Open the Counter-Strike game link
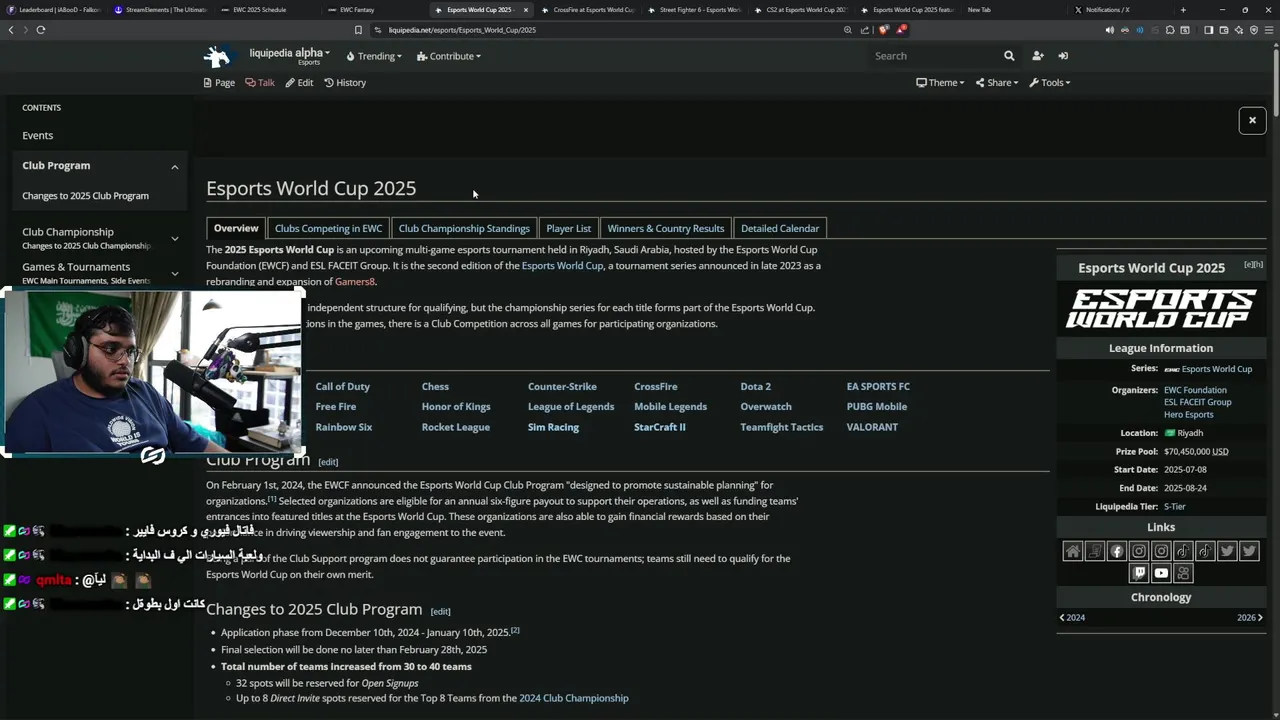 point(562,387)
